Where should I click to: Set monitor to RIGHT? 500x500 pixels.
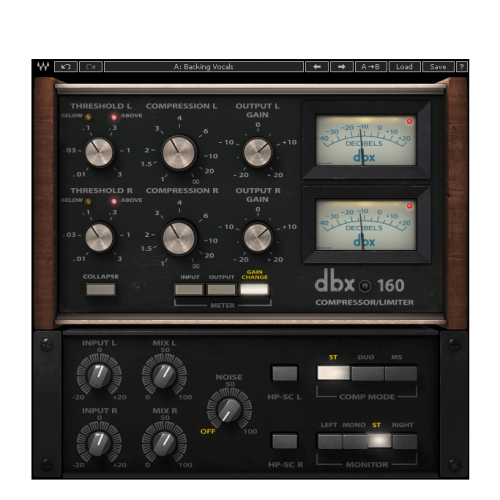coord(404,441)
